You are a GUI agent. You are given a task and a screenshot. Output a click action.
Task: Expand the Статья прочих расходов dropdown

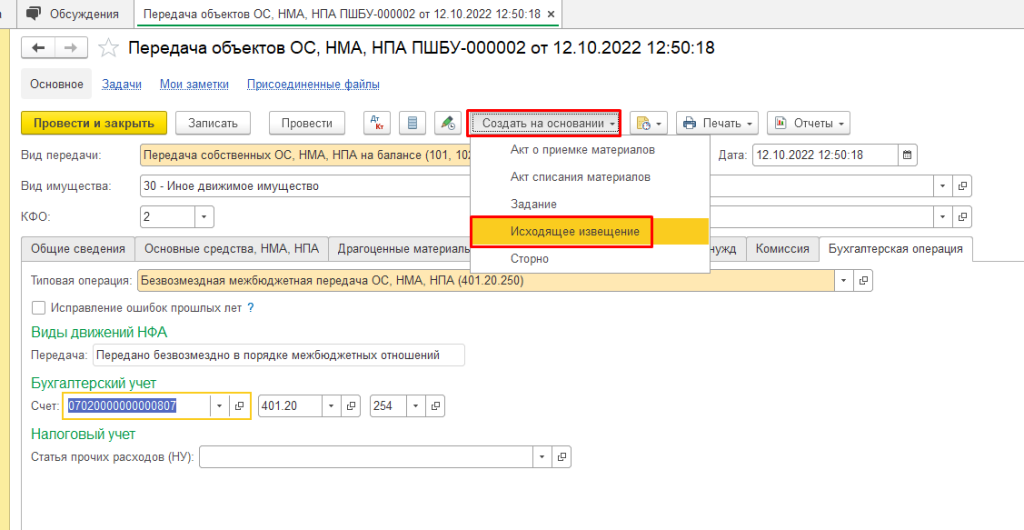(x=541, y=457)
